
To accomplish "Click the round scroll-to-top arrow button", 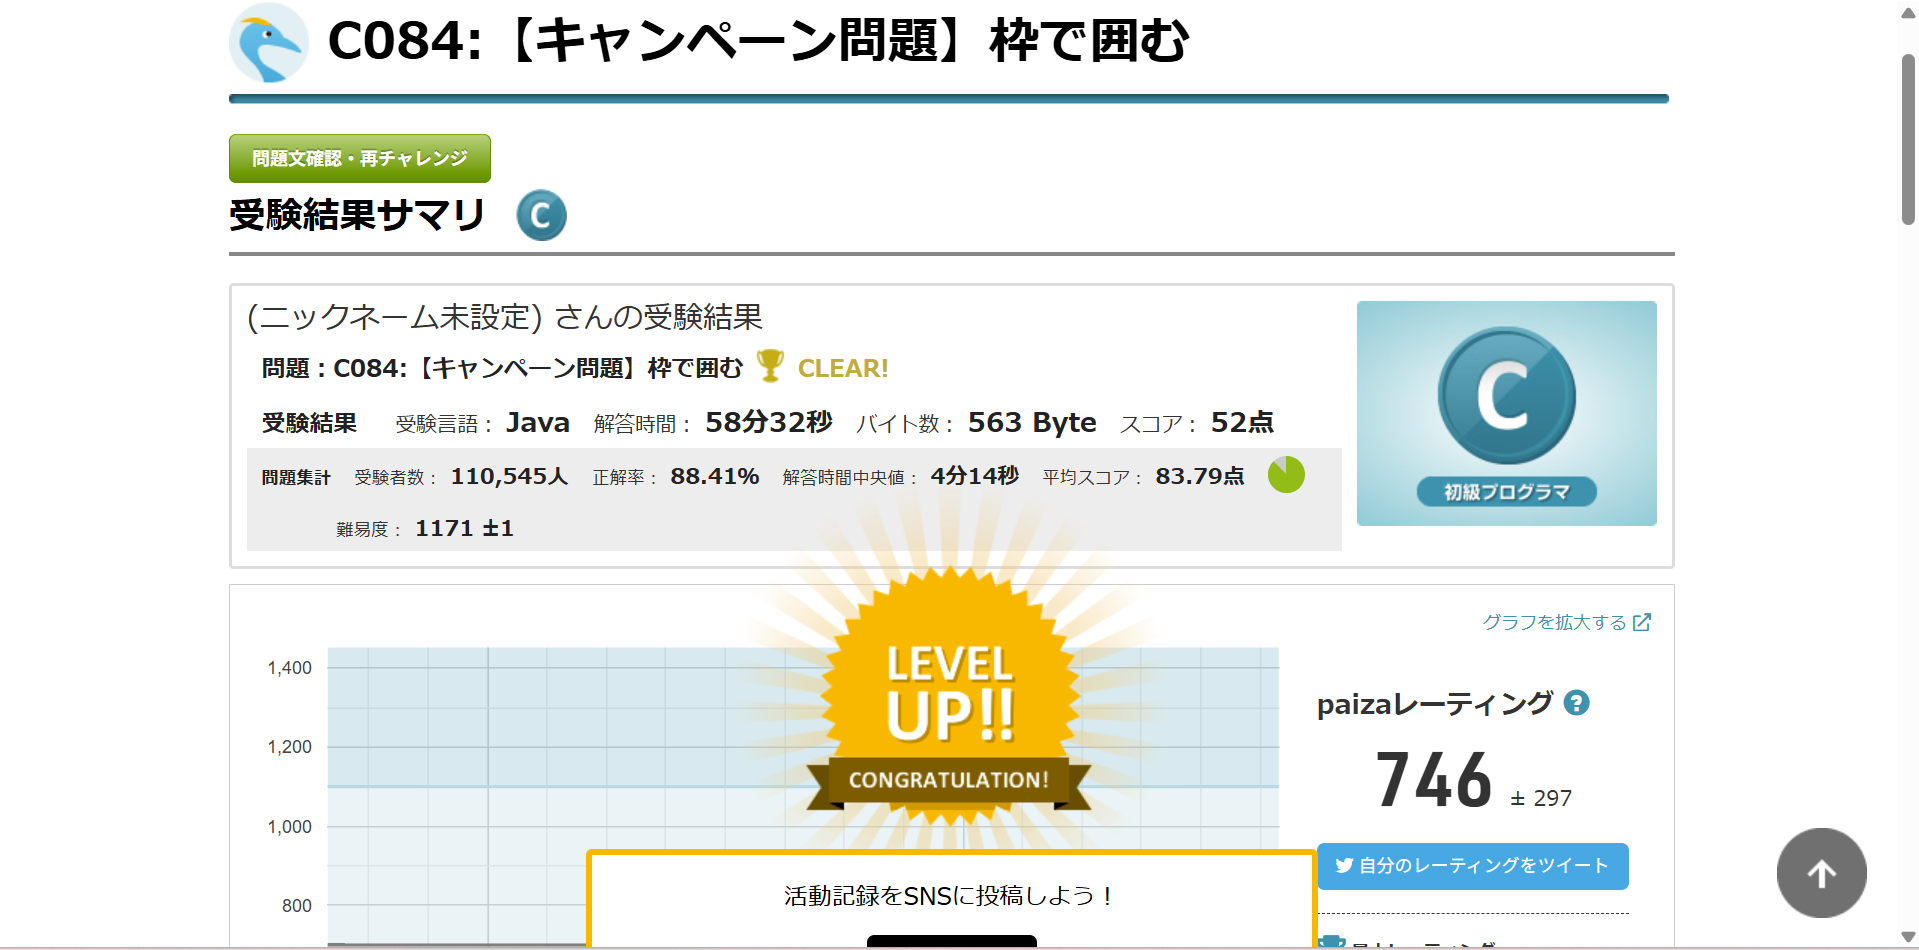I will 1821,873.
